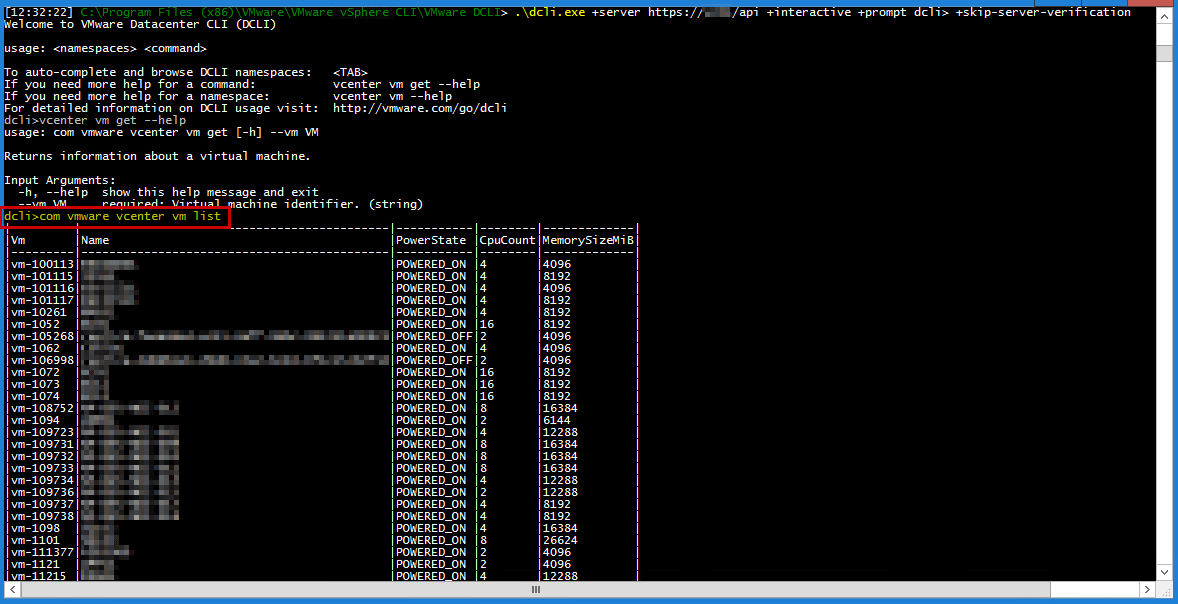This screenshot has height=604, width=1178.
Task: Click the vertical scrollbar thumb
Action: [1164, 53]
